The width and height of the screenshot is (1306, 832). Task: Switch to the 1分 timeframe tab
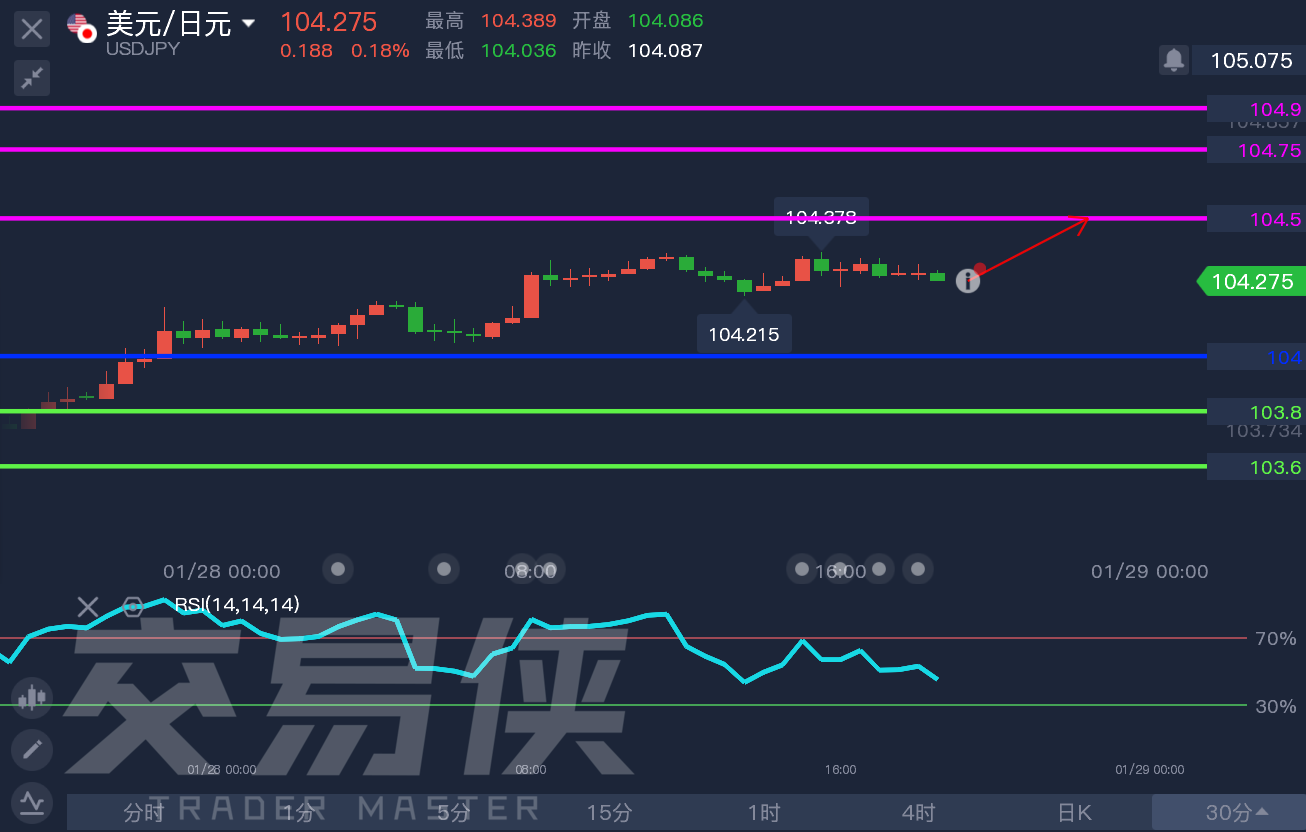(298, 812)
